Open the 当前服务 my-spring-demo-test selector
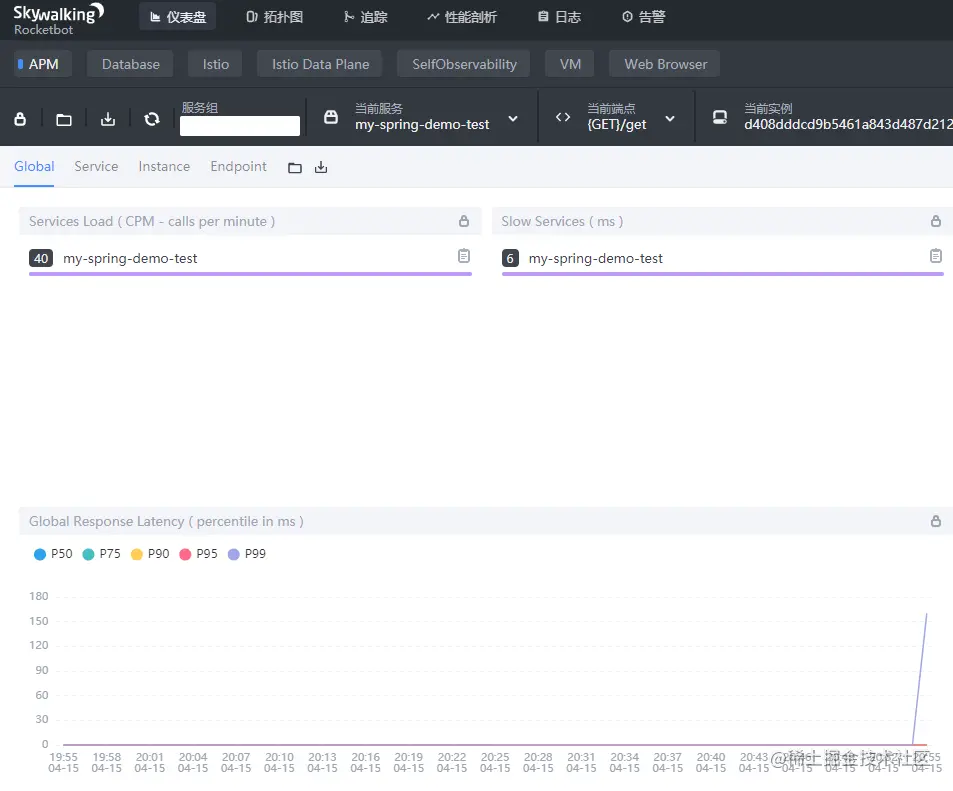Image resolution: width=953 pixels, height=791 pixels. (422, 117)
